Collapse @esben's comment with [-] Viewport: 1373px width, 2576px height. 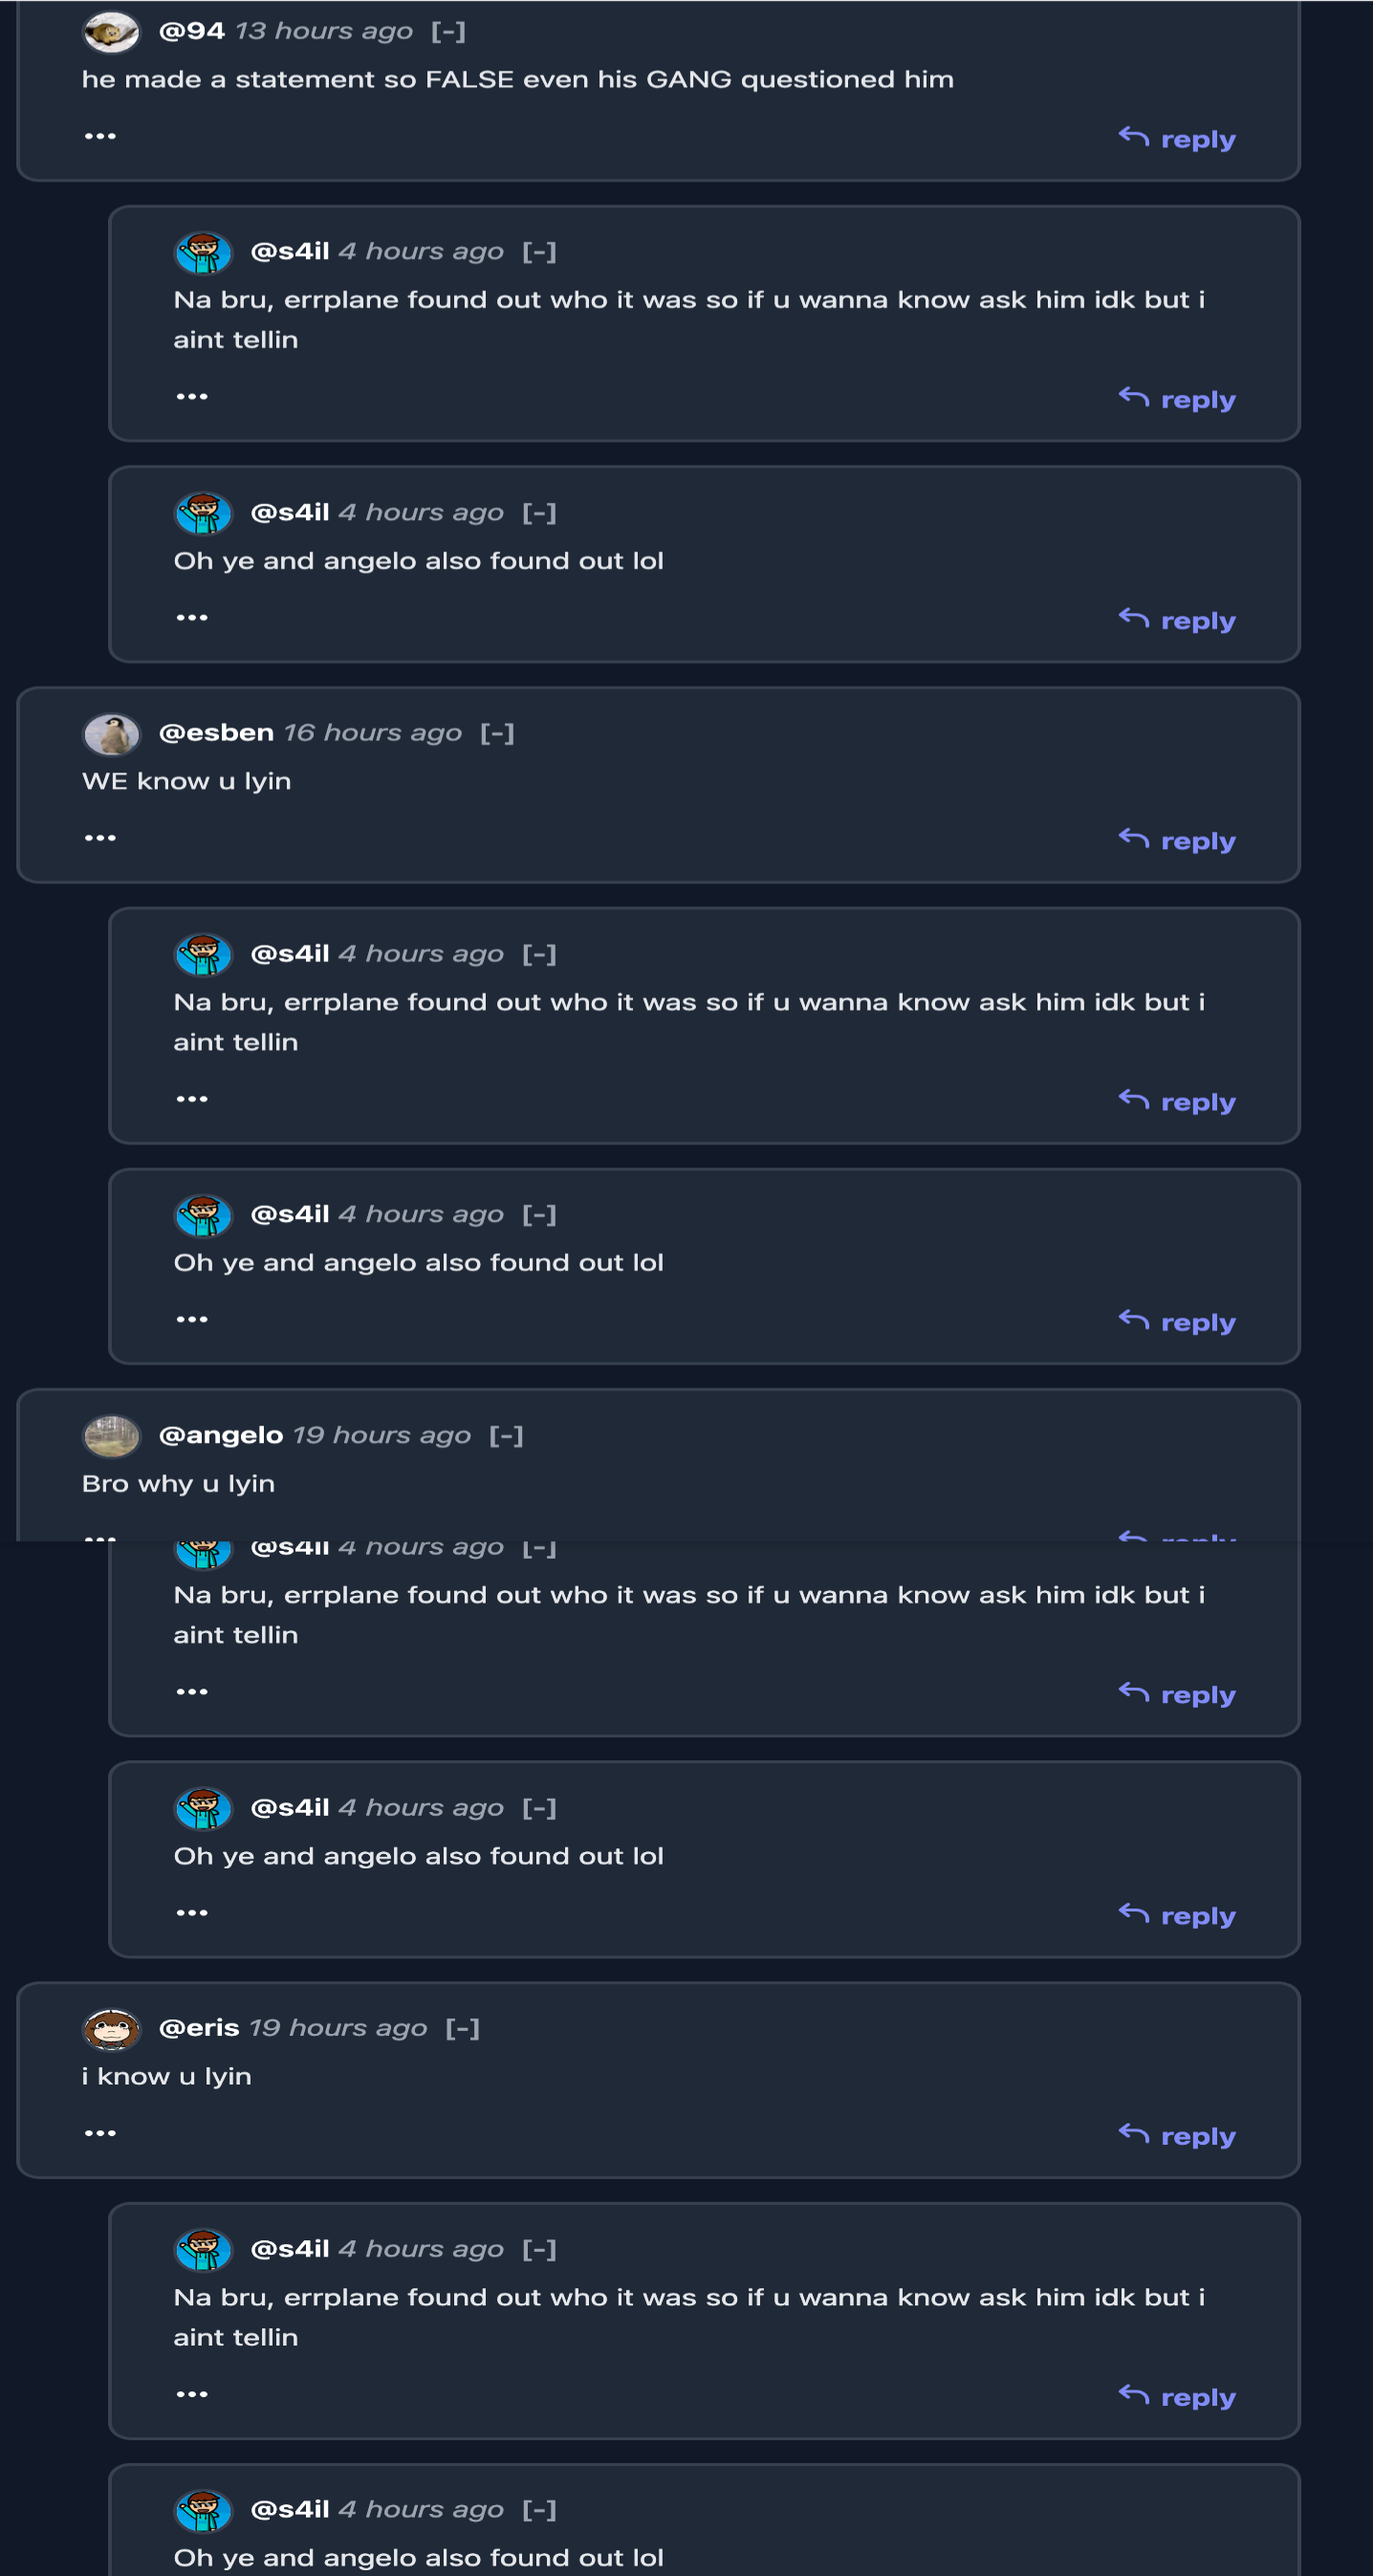[497, 734]
